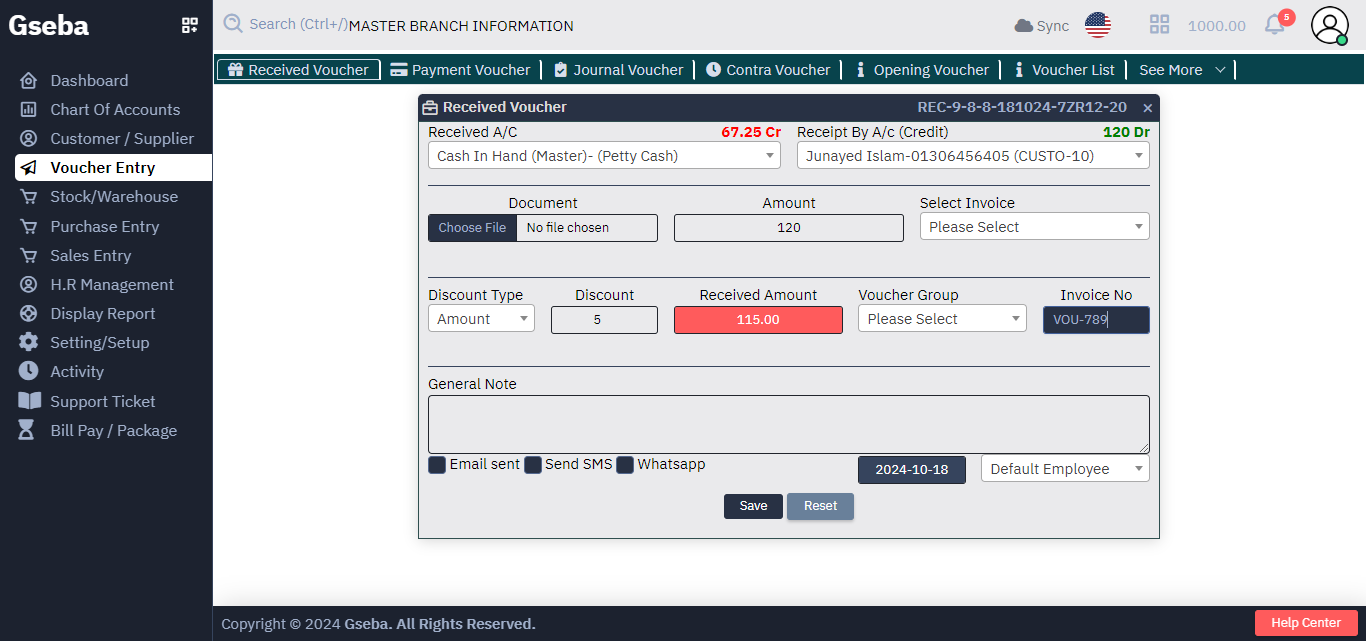Open notifications via the bell icon

[1273, 25]
